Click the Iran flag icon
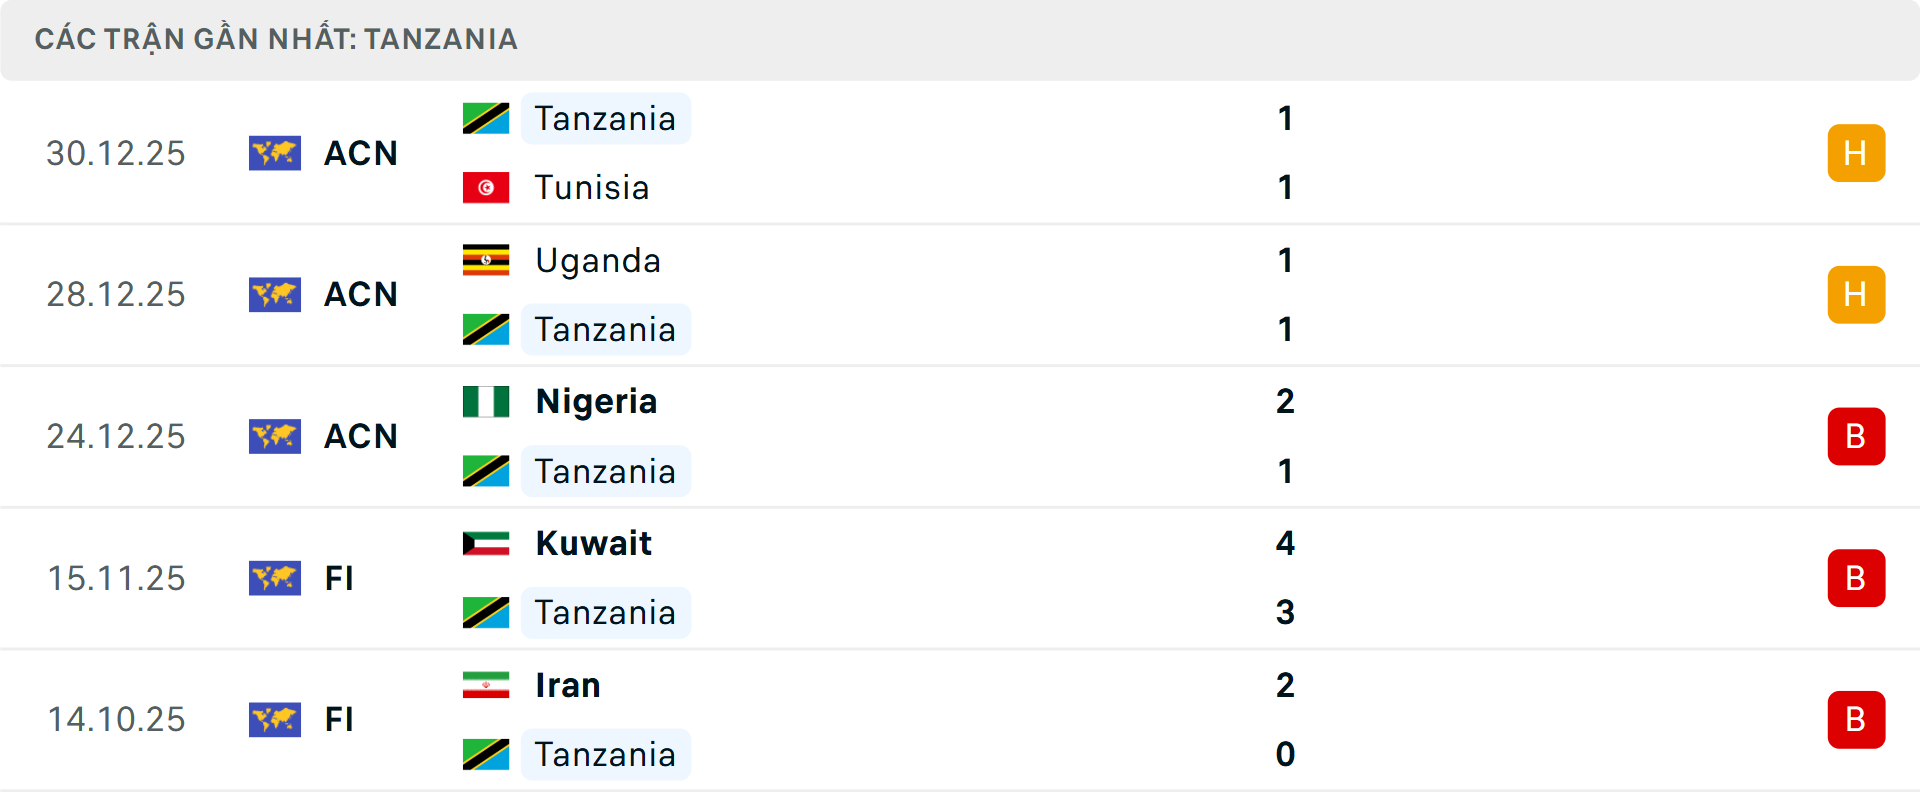The image size is (1920, 792). click(486, 685)
